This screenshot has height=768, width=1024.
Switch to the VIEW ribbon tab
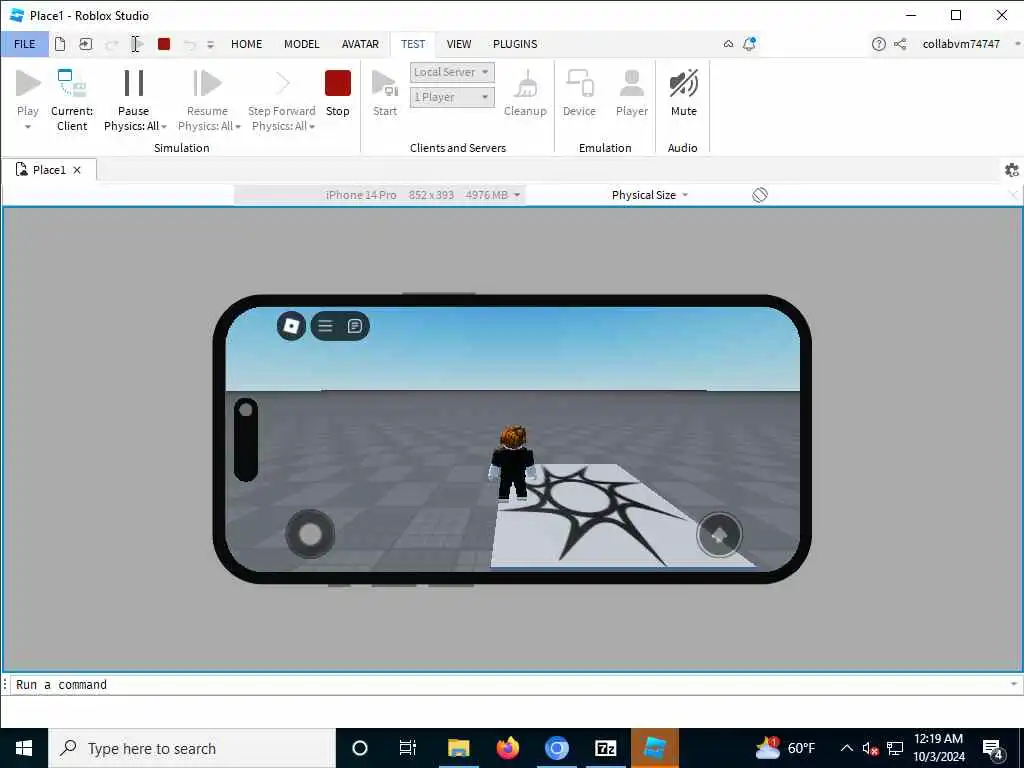tap(458, 44)
